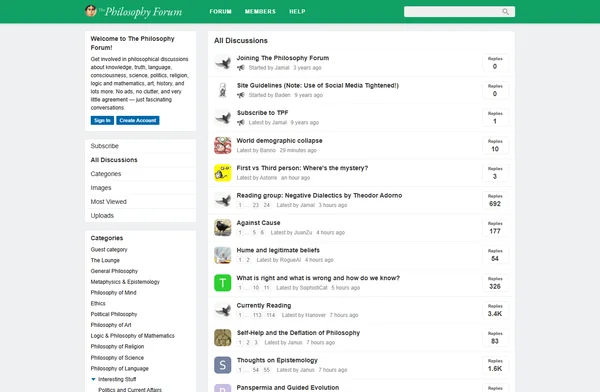Select Subscribe in the sidebar
The image size is (600, 392).
click(x=140, y=146)
